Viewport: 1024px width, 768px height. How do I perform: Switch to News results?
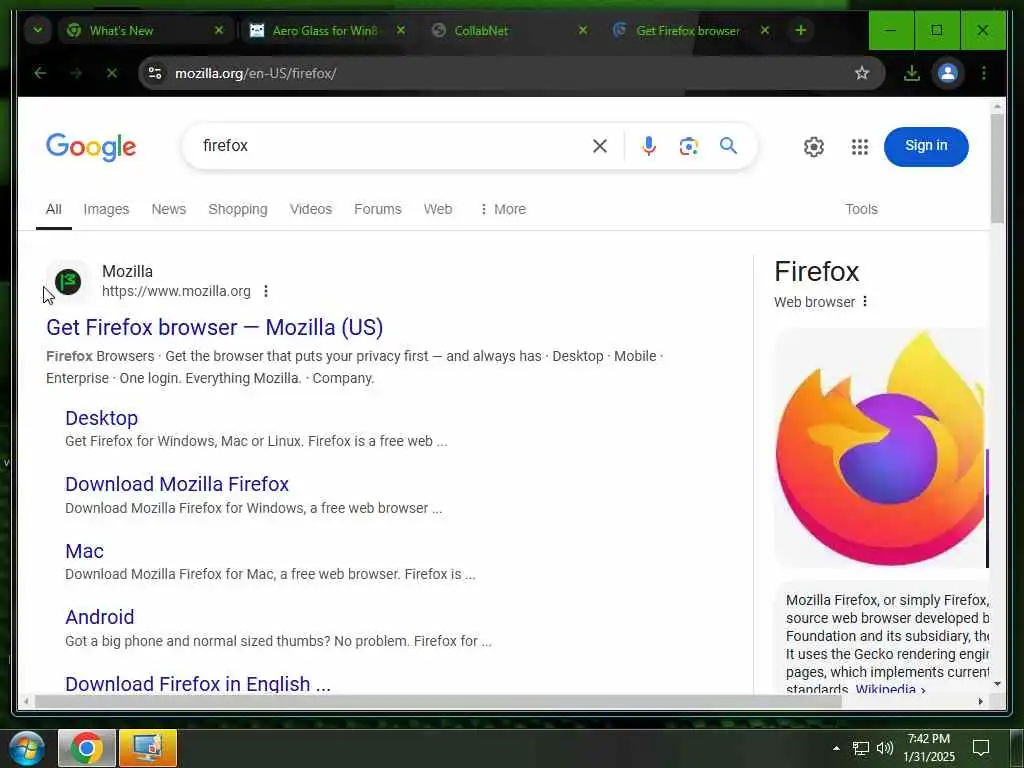(x=168, y=209)
